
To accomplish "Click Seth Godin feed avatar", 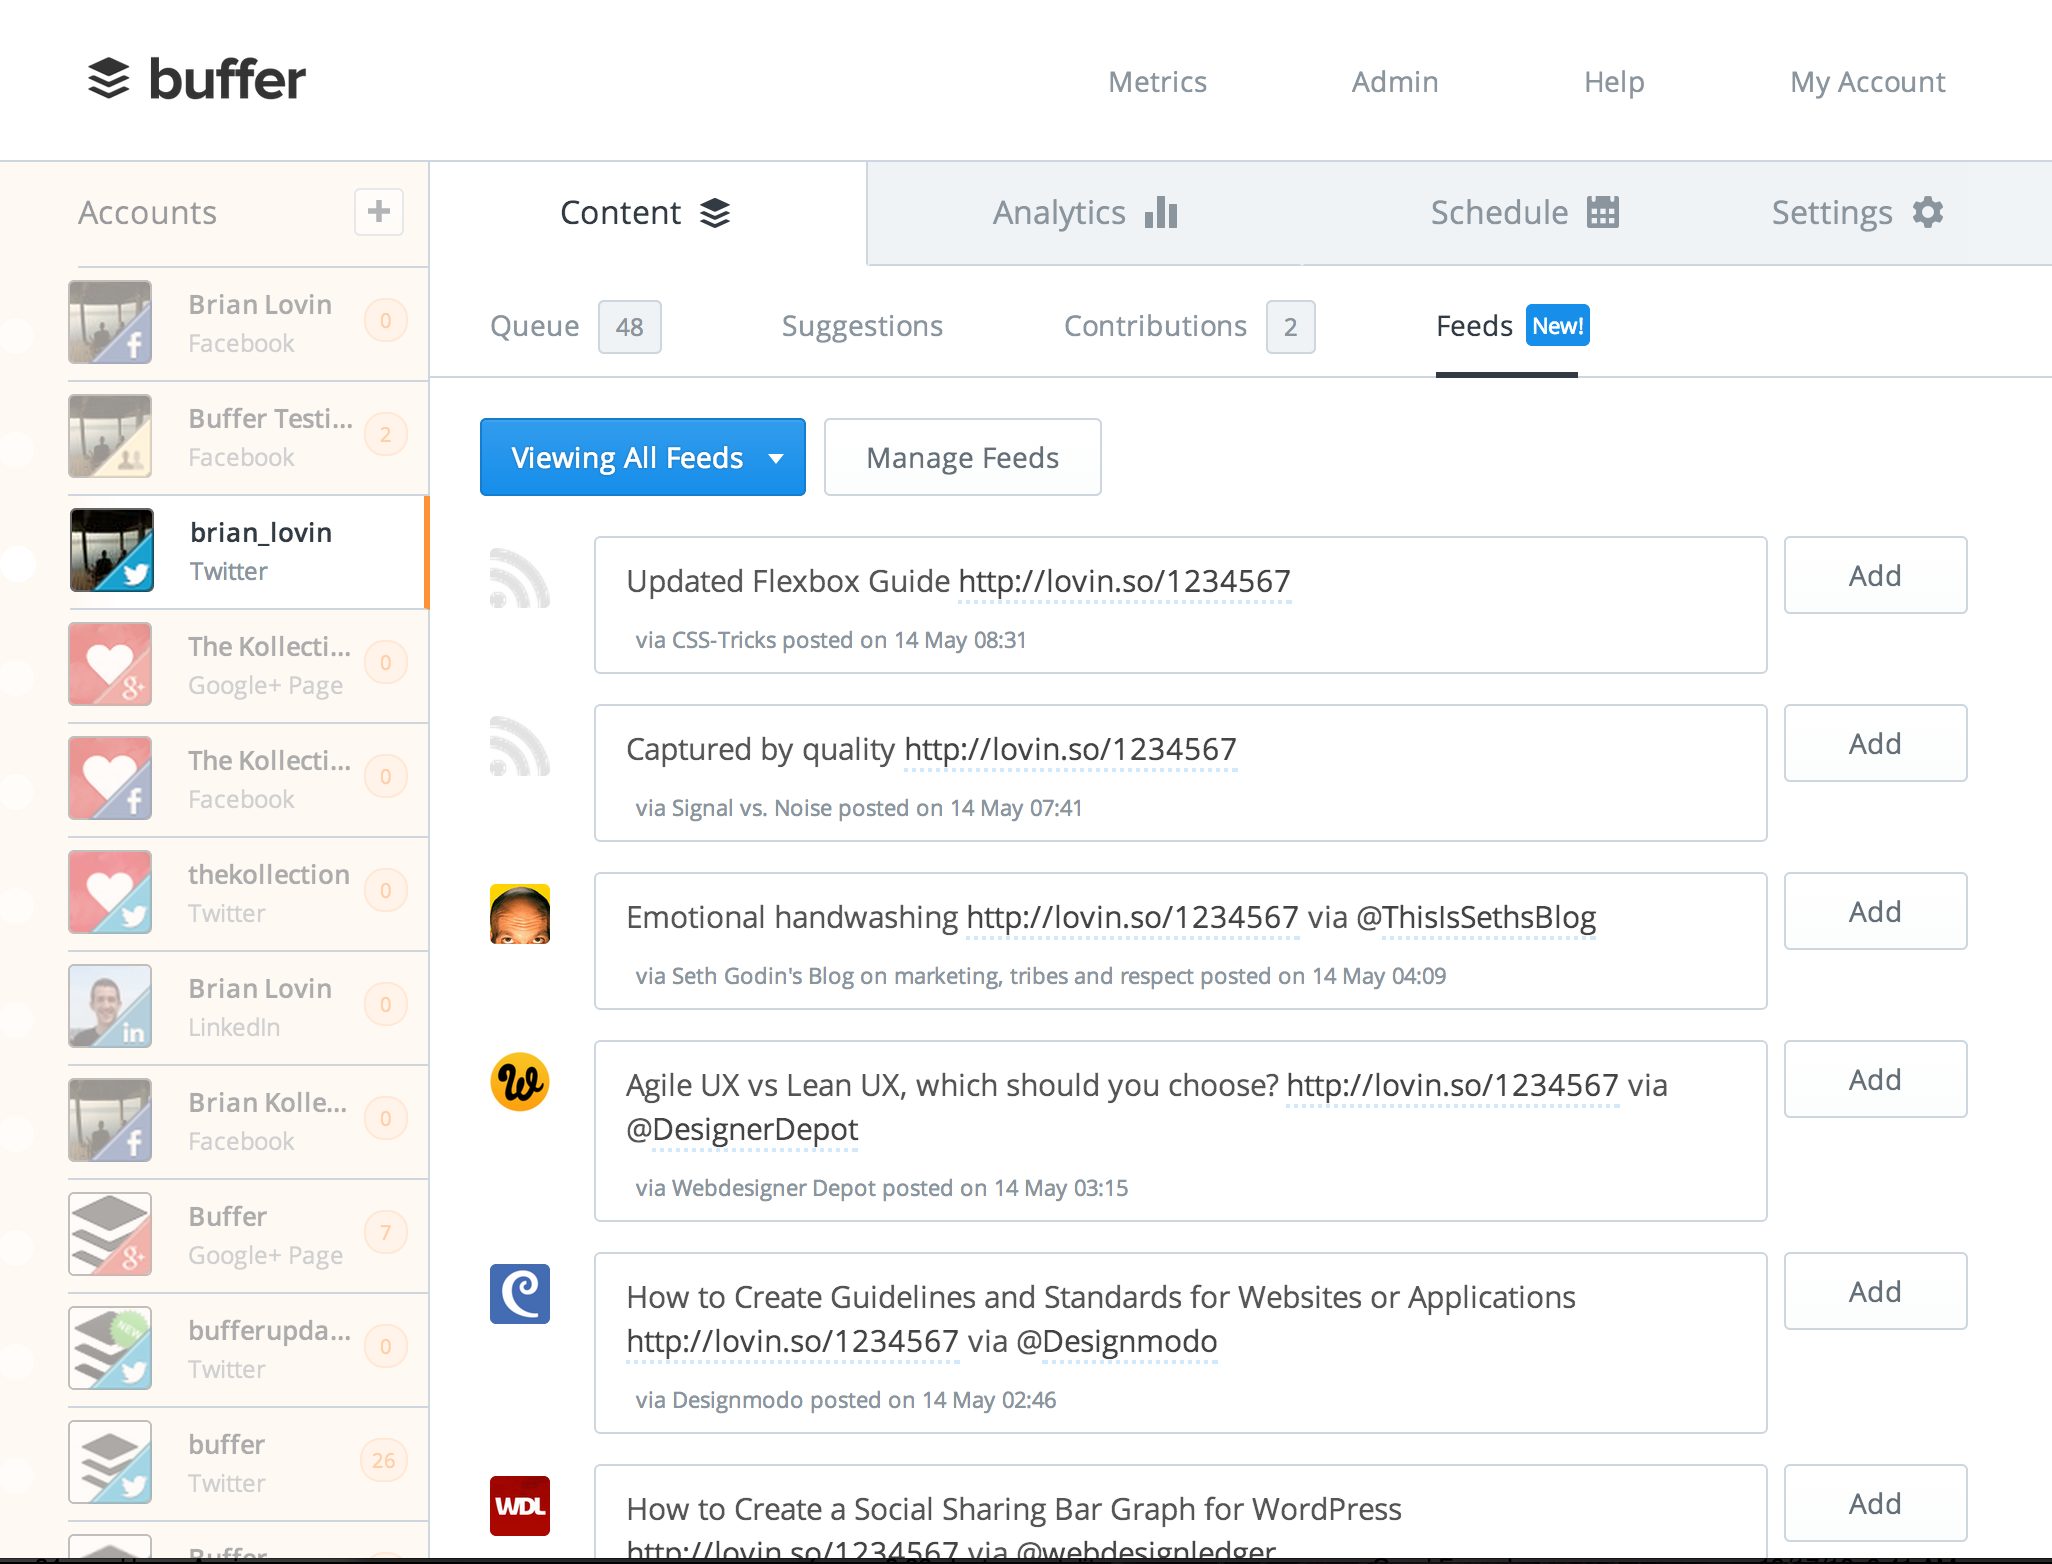I will pos(519,914).
